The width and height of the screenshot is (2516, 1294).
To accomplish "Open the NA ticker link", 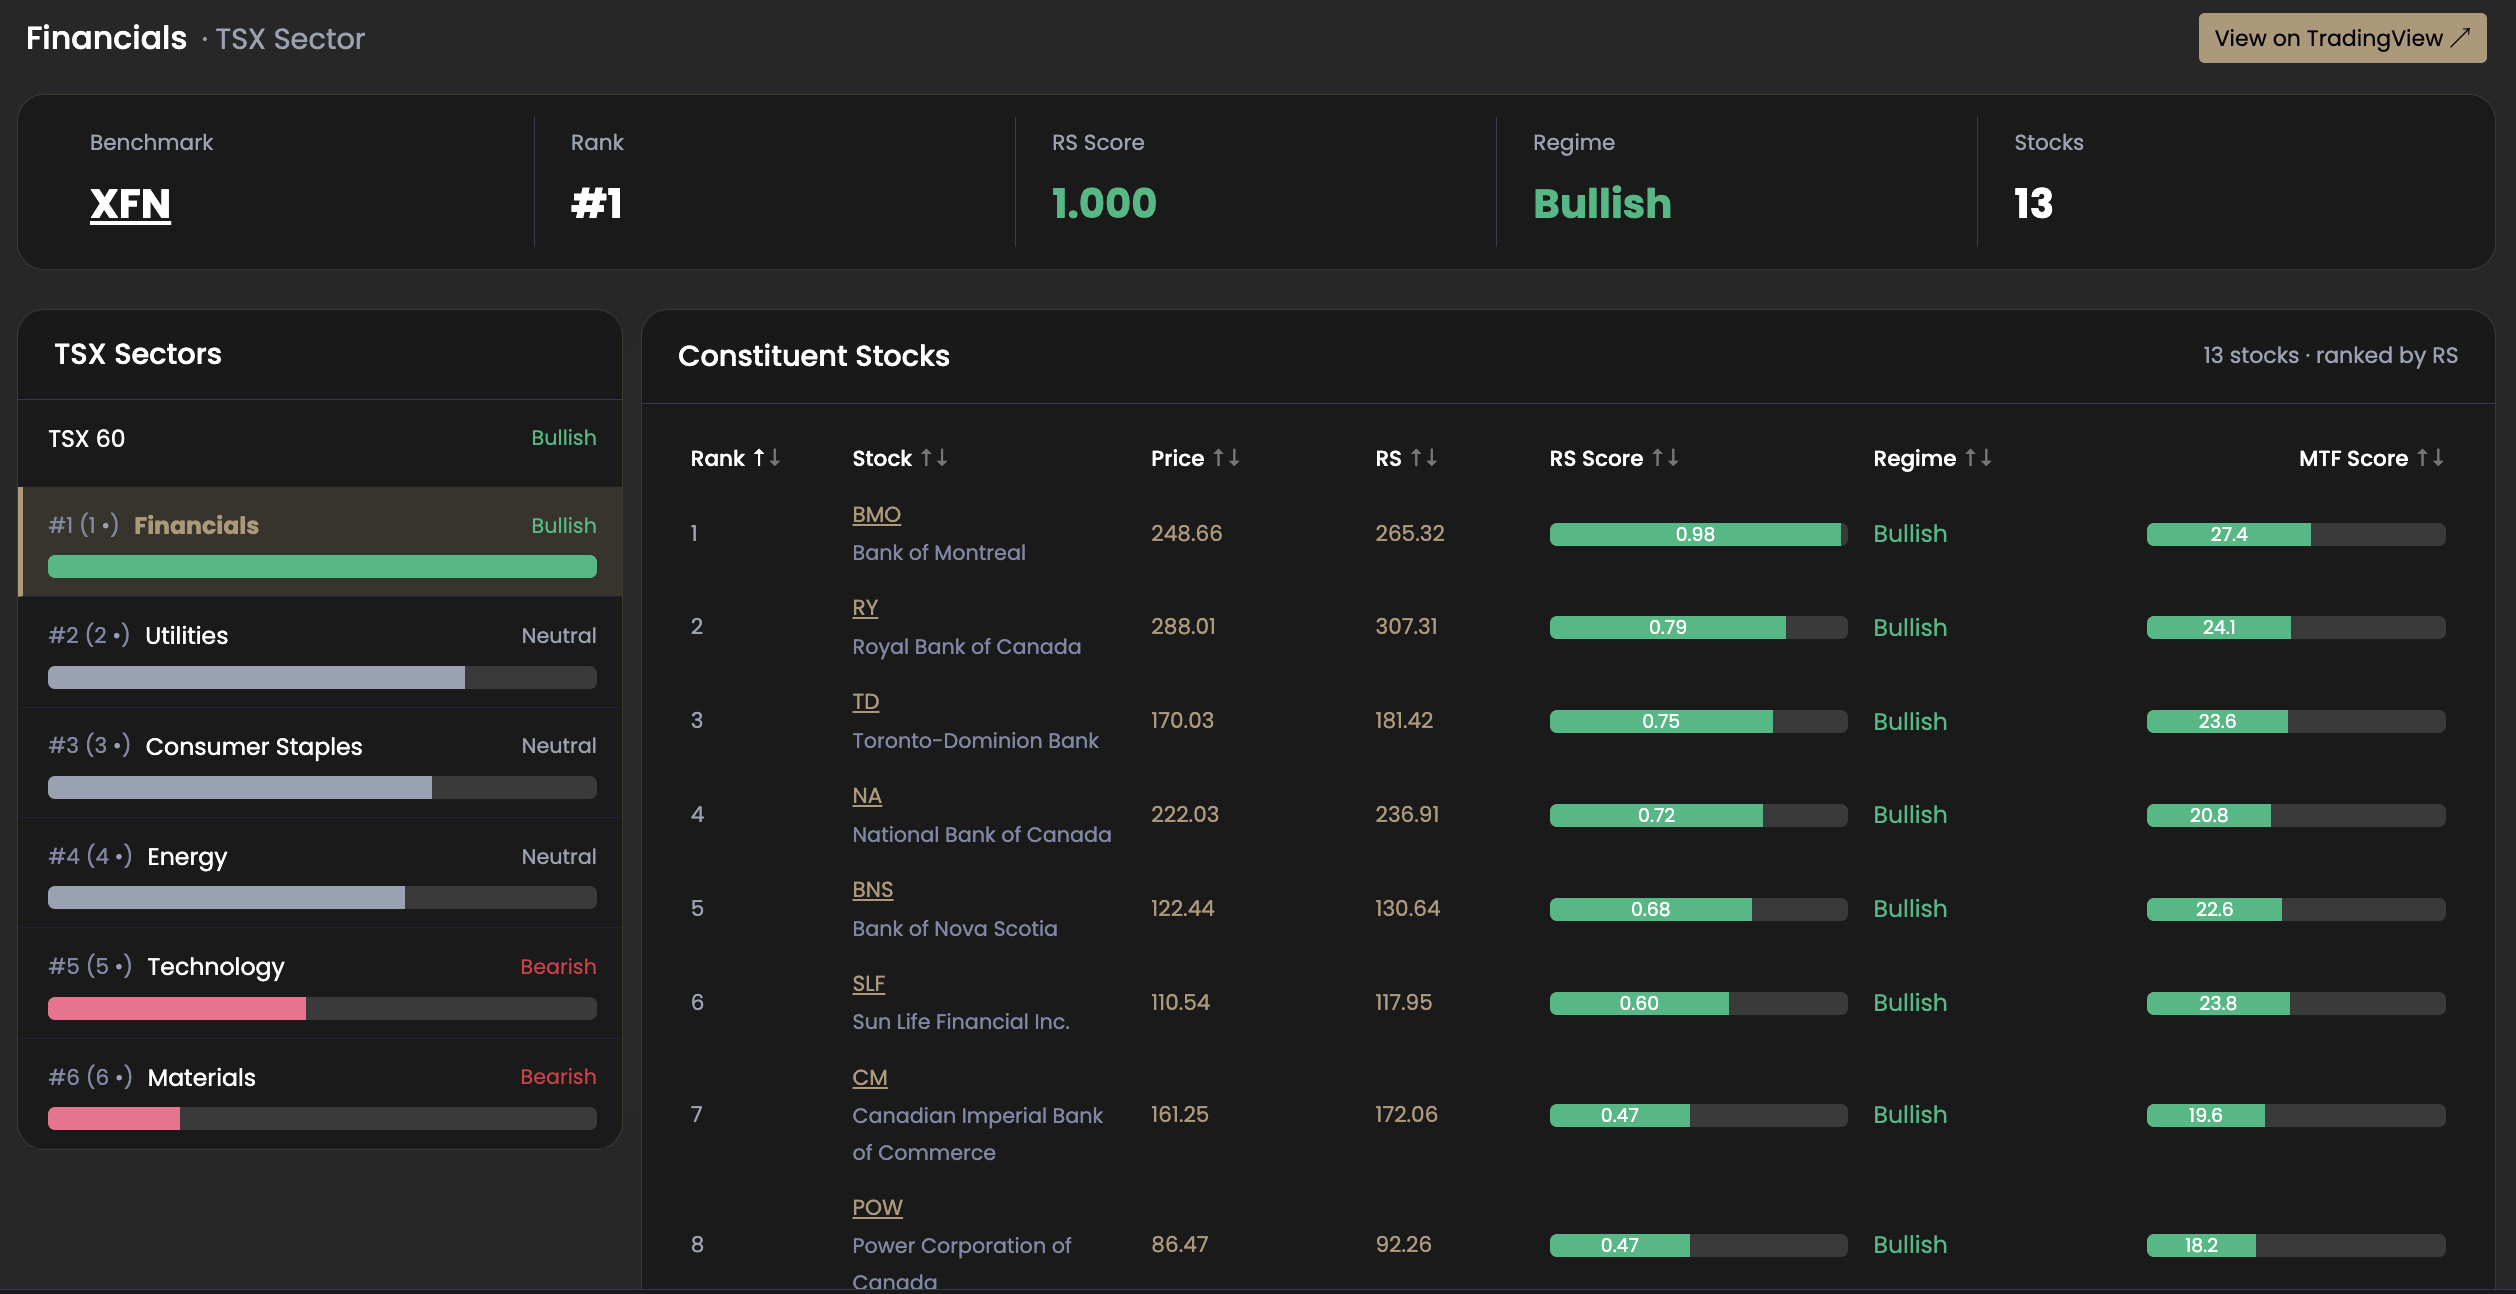I will pos(867,796).
